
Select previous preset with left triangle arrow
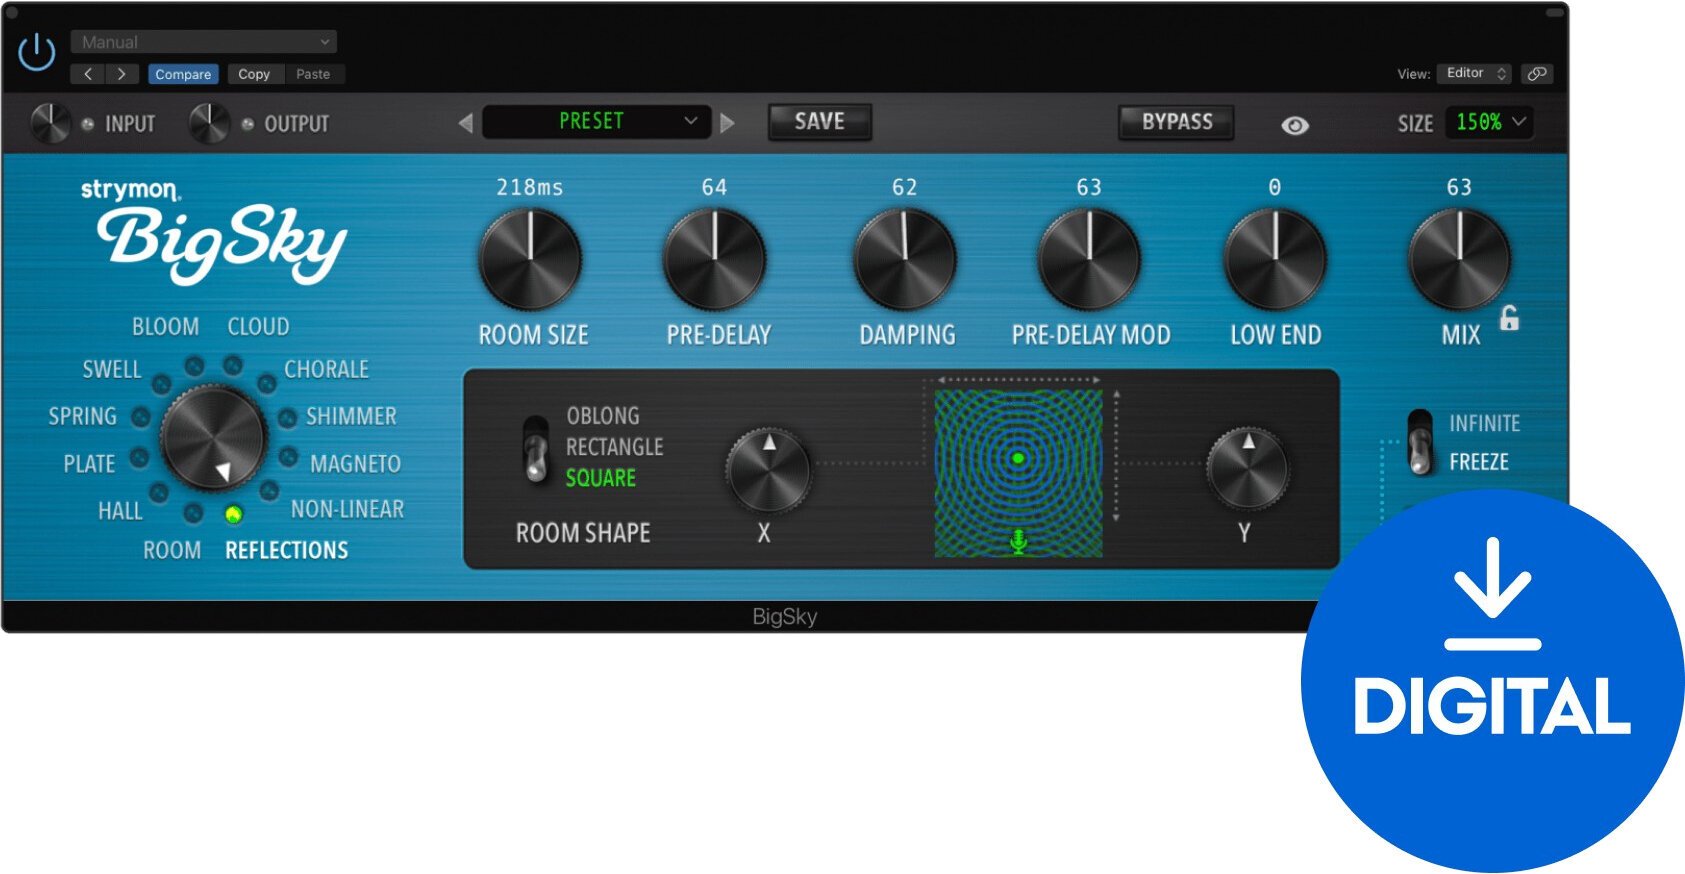click(465, 123)
